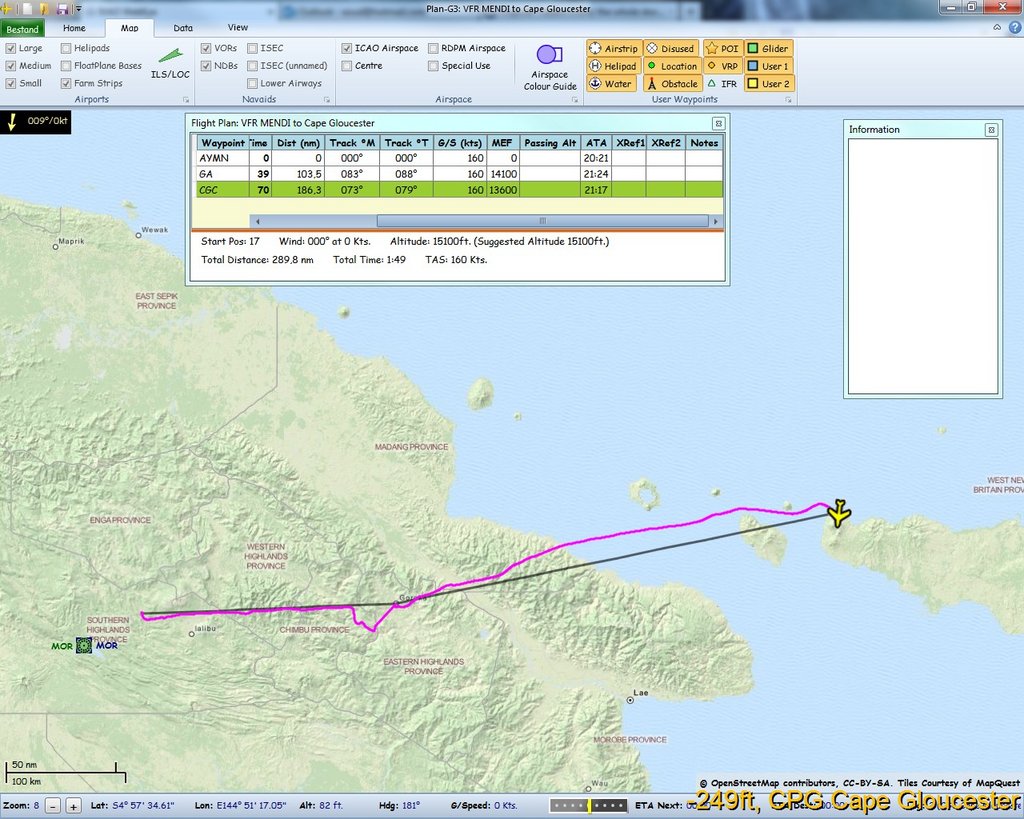Screen dimensions: 1024x819
Task: Choose the Obstacle waypoint type
Action: [671, 84]
